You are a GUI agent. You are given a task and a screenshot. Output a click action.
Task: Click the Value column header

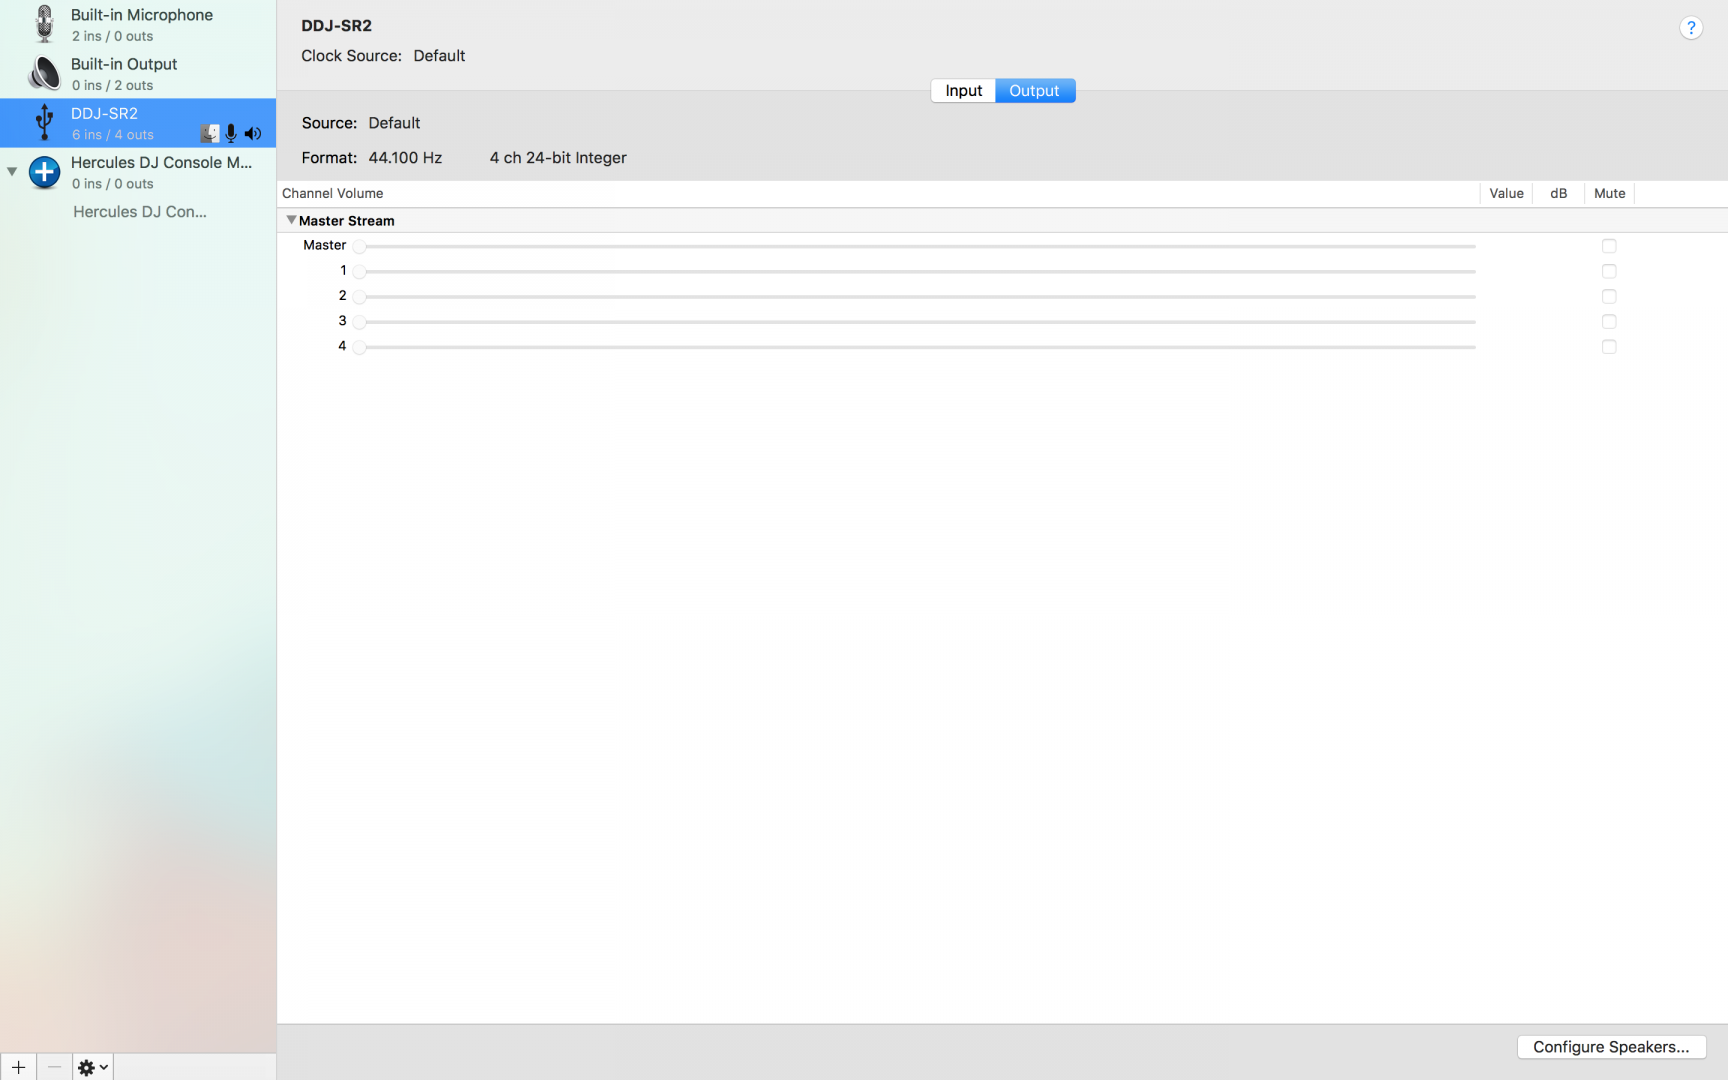tap(1506, 193)
